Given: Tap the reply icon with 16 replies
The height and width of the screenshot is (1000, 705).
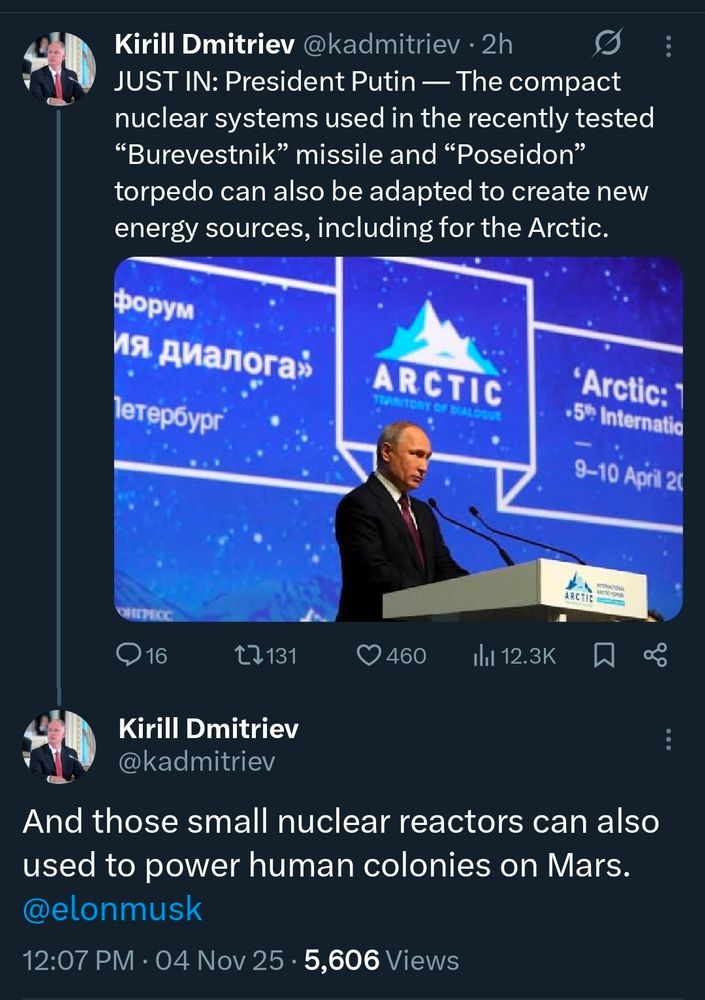Looking at the screenshot, I should (131, 655).
